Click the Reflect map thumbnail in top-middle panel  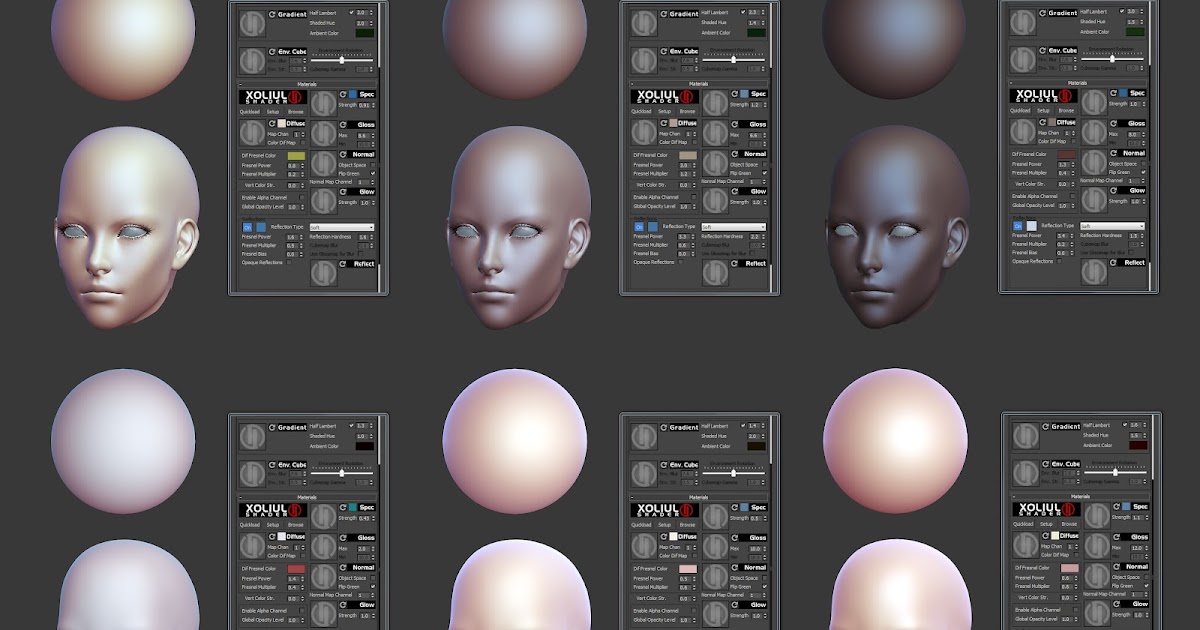click(714, 272)
